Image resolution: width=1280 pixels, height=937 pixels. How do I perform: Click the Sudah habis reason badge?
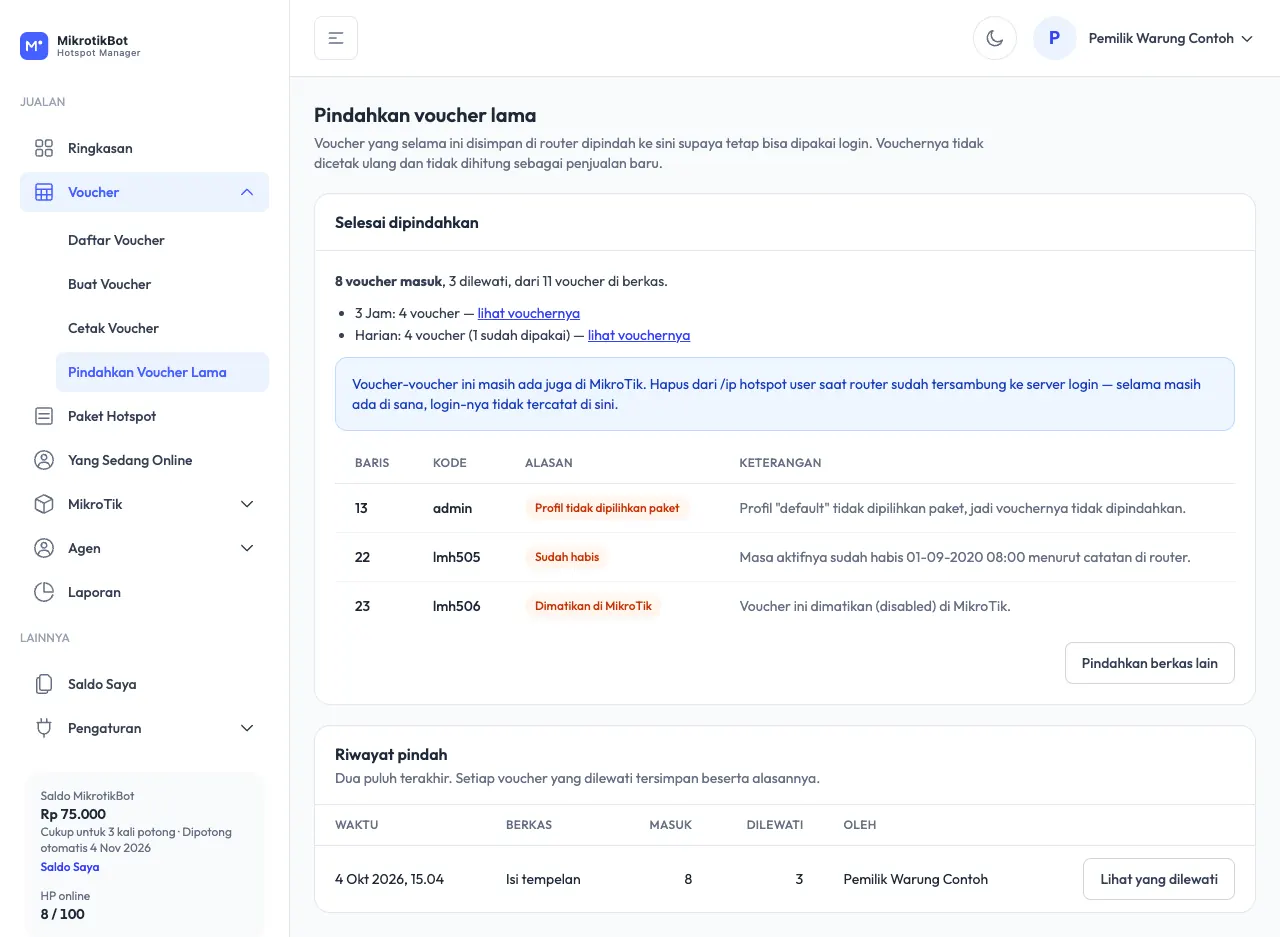(567, 557)
